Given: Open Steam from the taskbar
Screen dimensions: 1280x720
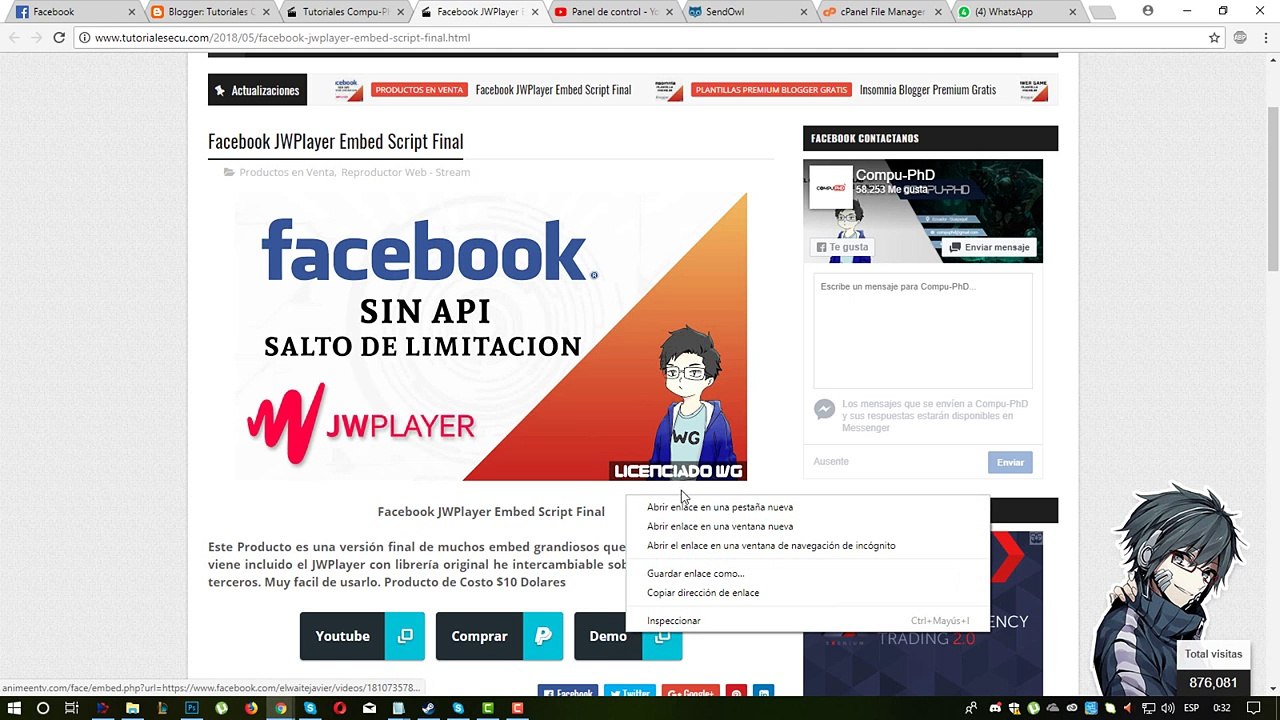Looking at the screenshot, I should pos(428,708).
